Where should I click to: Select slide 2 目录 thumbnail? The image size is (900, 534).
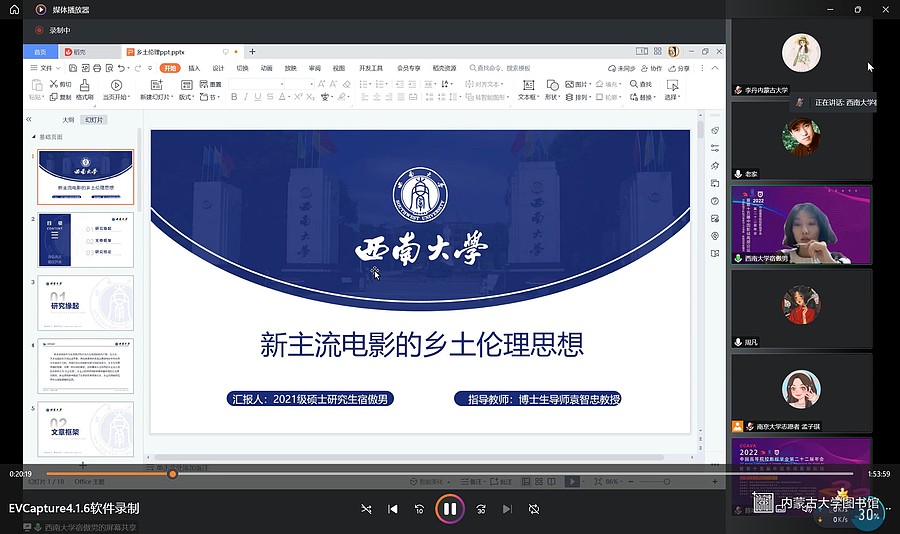86,240
